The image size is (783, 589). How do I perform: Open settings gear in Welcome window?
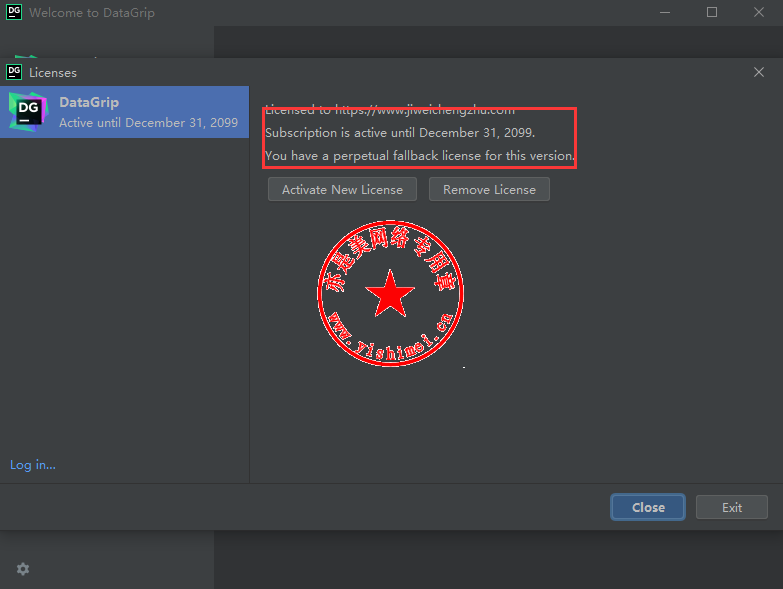[x=23, y=569]
